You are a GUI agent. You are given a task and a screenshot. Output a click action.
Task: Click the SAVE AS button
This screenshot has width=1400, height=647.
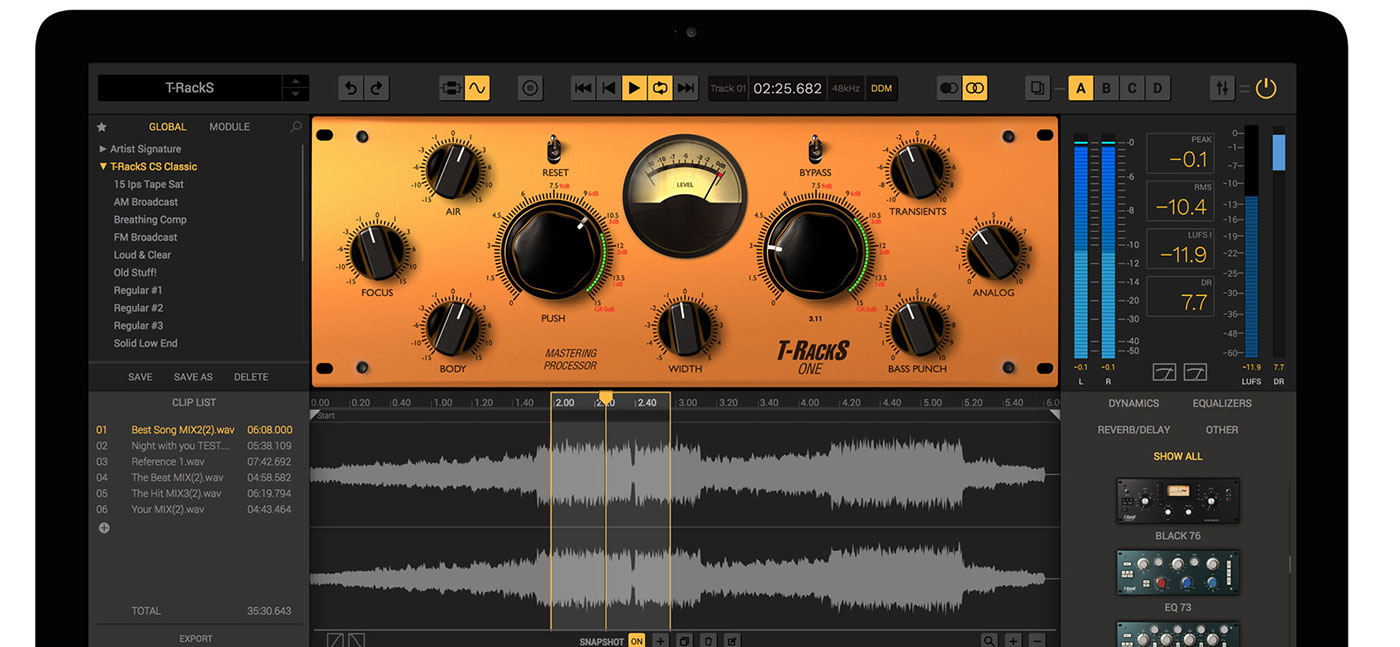(193, 377)
